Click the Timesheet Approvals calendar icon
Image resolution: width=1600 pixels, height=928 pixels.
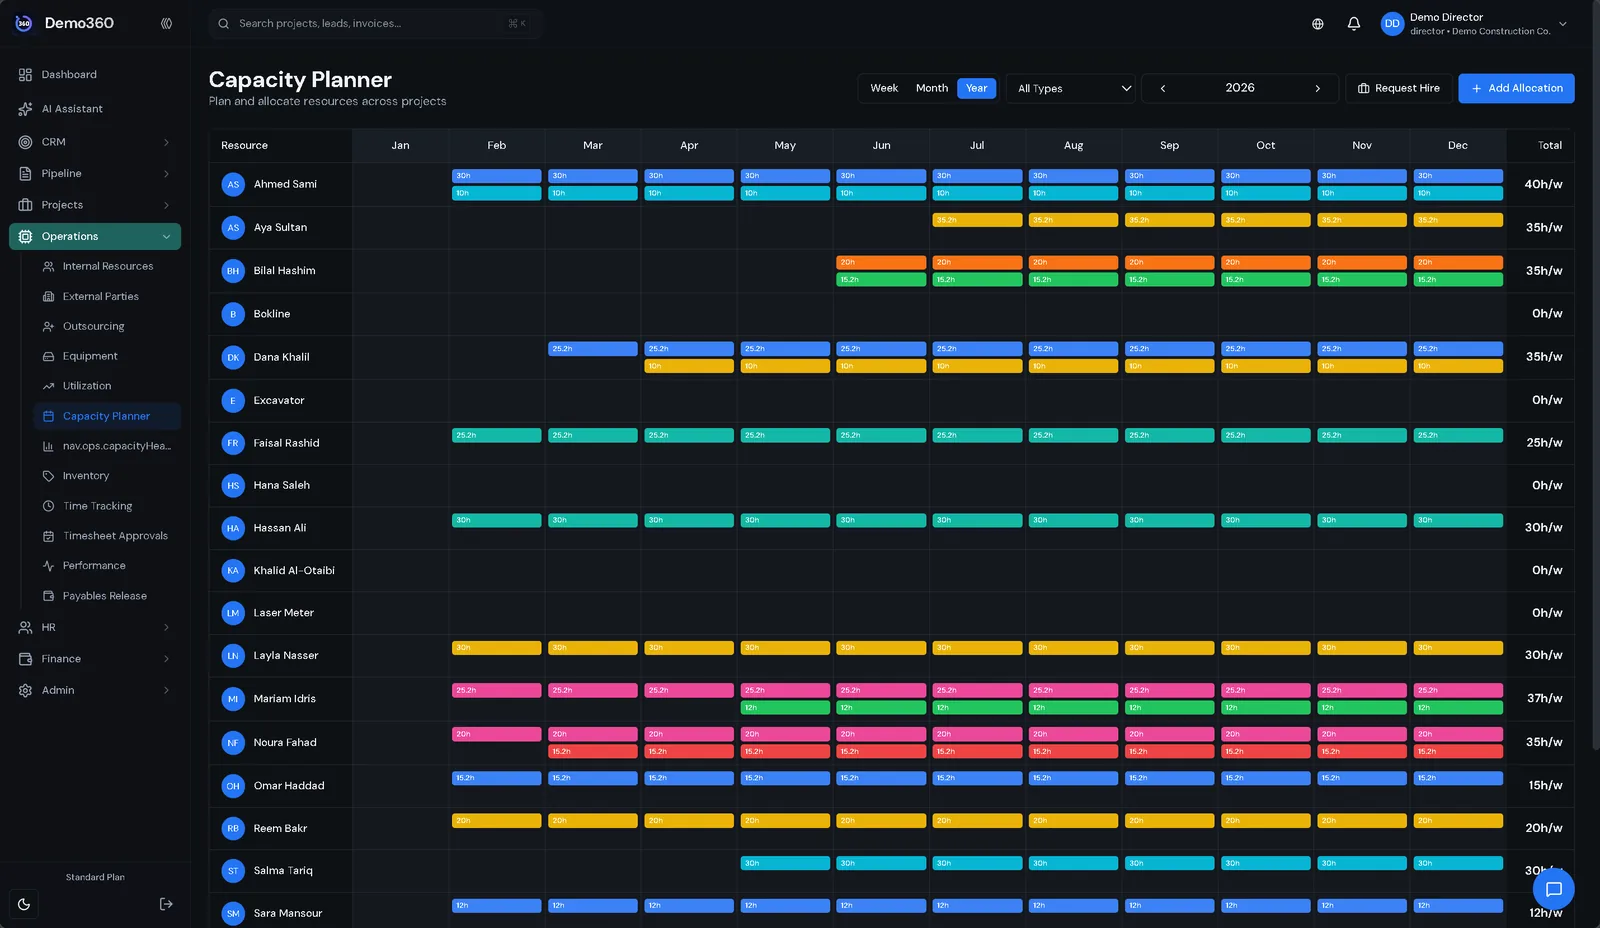48,536
